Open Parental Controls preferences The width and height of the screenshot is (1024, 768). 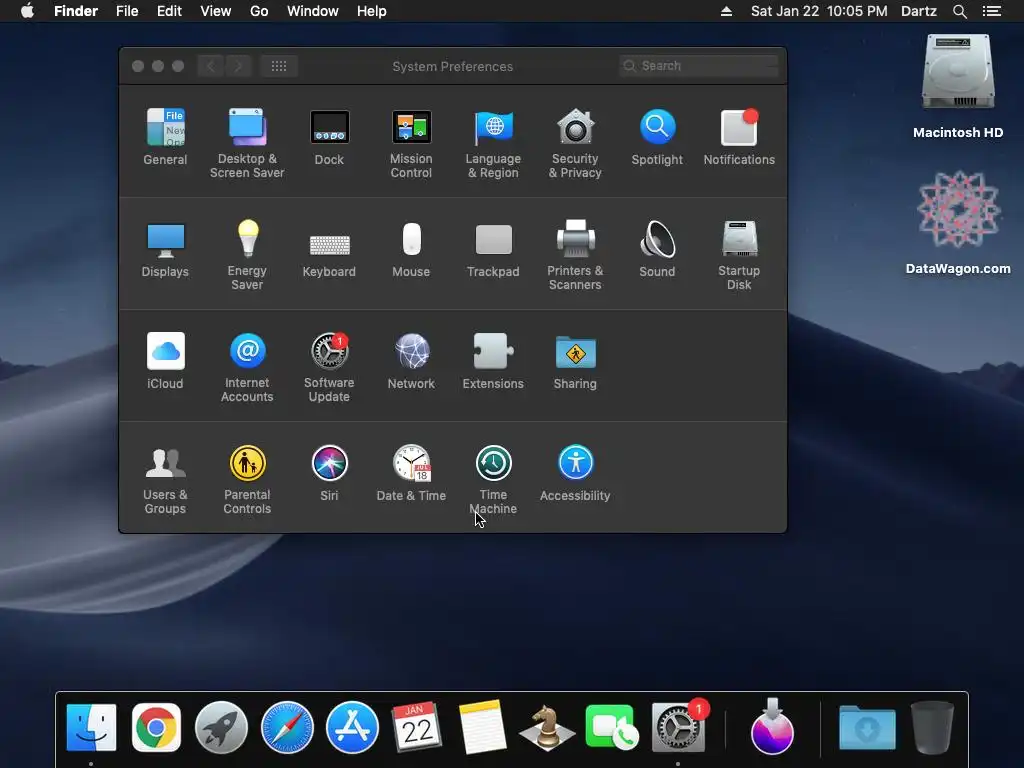pos(247,479)
